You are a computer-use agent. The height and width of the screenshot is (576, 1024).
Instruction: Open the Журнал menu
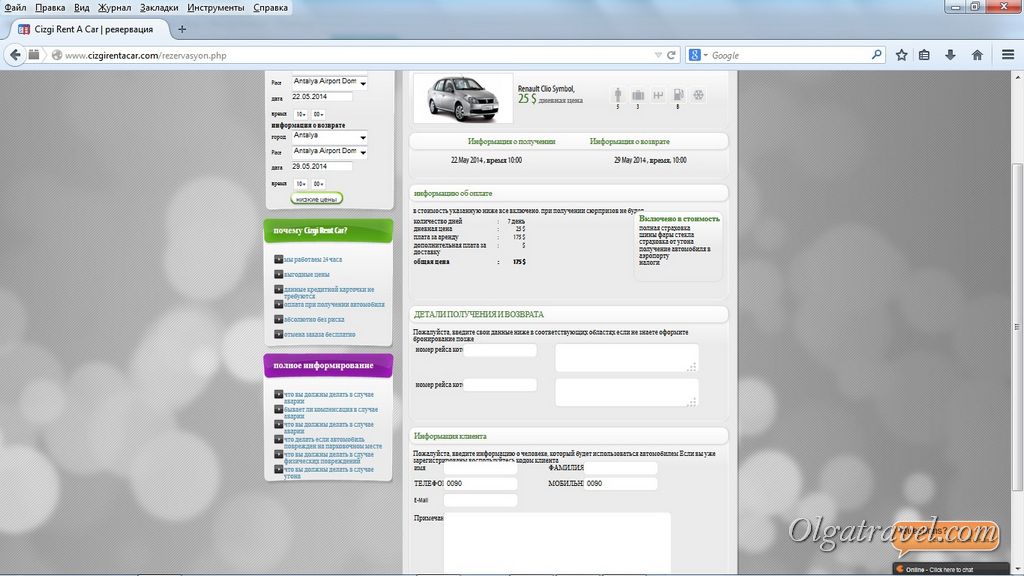tap(114, 7)
